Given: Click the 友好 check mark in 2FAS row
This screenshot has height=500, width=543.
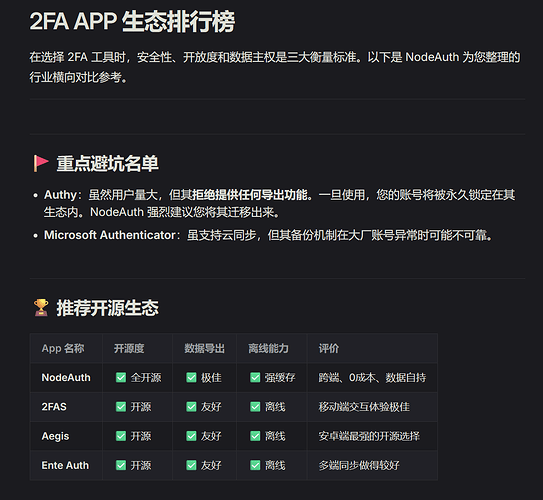Looking at the screenshot, I should pyautogui.click(x=191, y=407).
